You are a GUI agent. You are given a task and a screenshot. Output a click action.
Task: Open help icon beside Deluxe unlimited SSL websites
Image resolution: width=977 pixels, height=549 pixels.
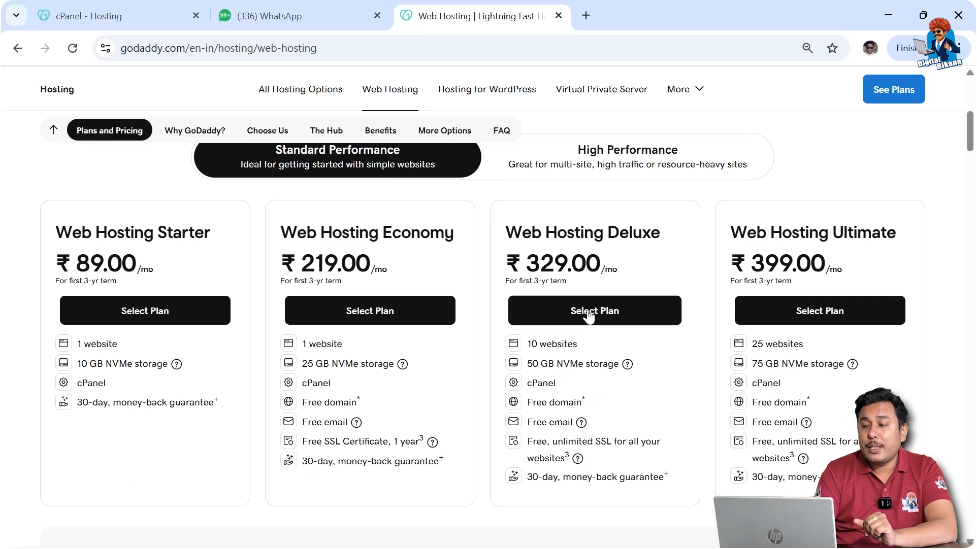point(578,459)
